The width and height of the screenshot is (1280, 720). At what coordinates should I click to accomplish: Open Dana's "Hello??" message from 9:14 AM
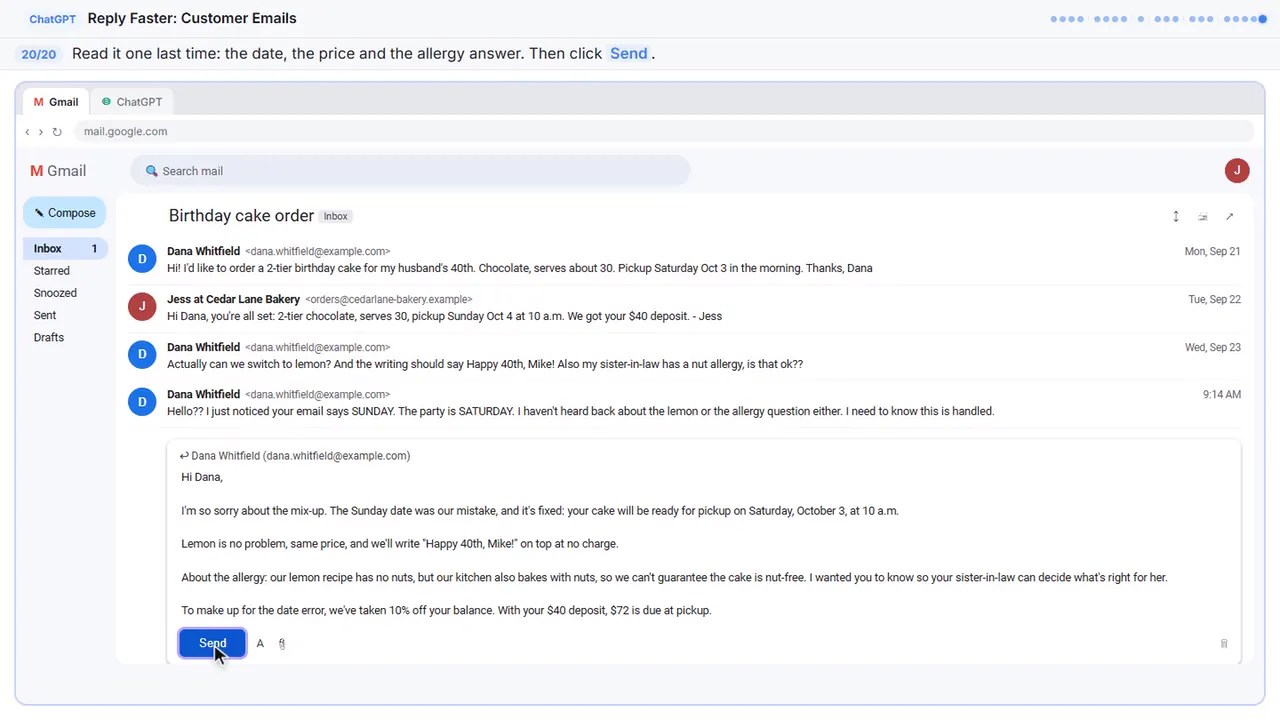(684, 402)
